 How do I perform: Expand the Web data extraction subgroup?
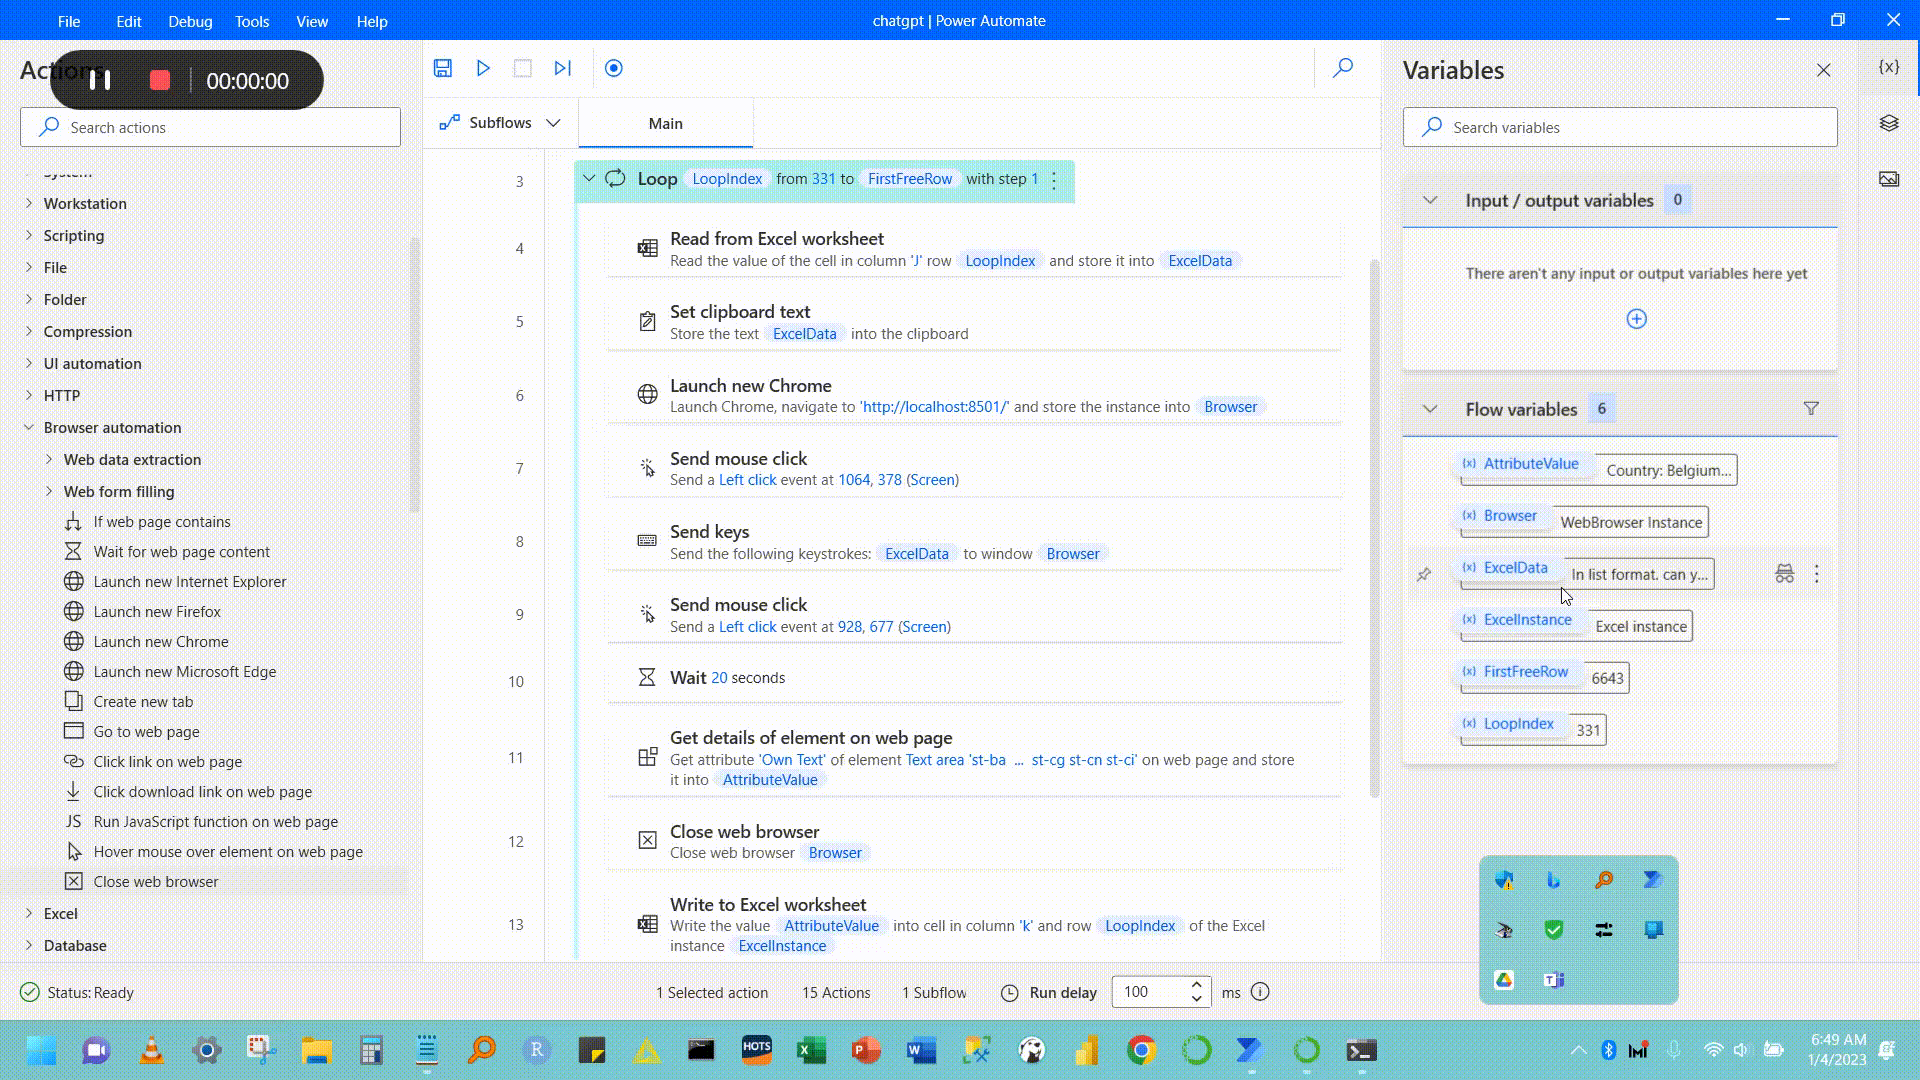[x=49, y=459]
